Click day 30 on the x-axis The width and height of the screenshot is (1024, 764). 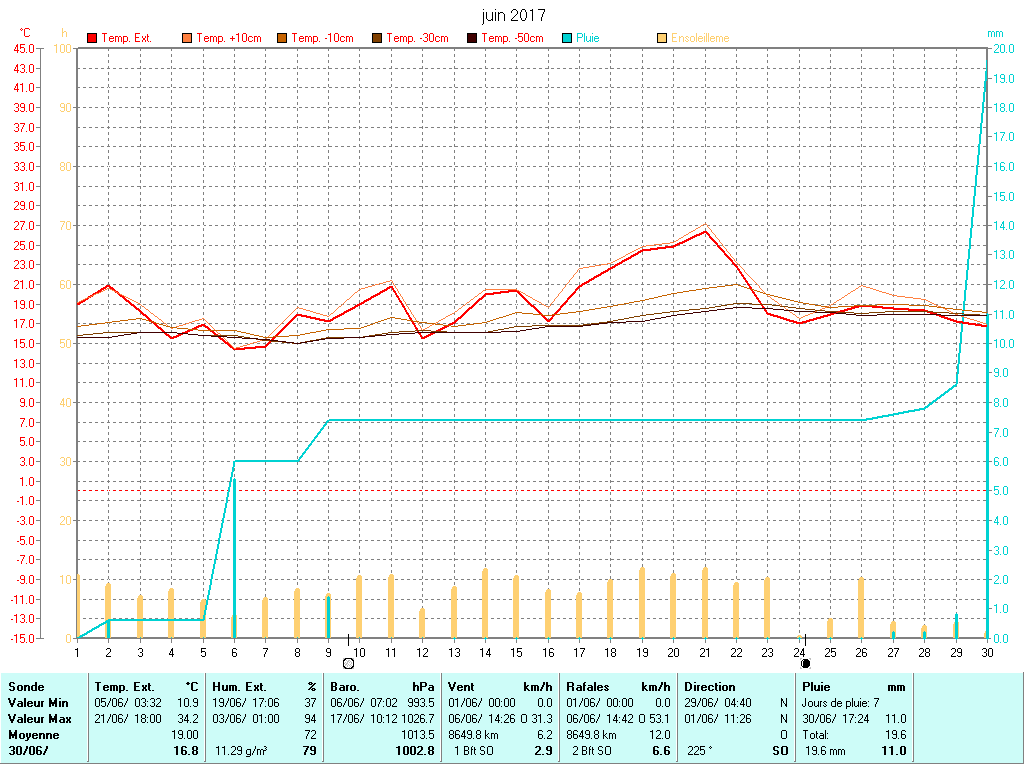pos(987,652)
